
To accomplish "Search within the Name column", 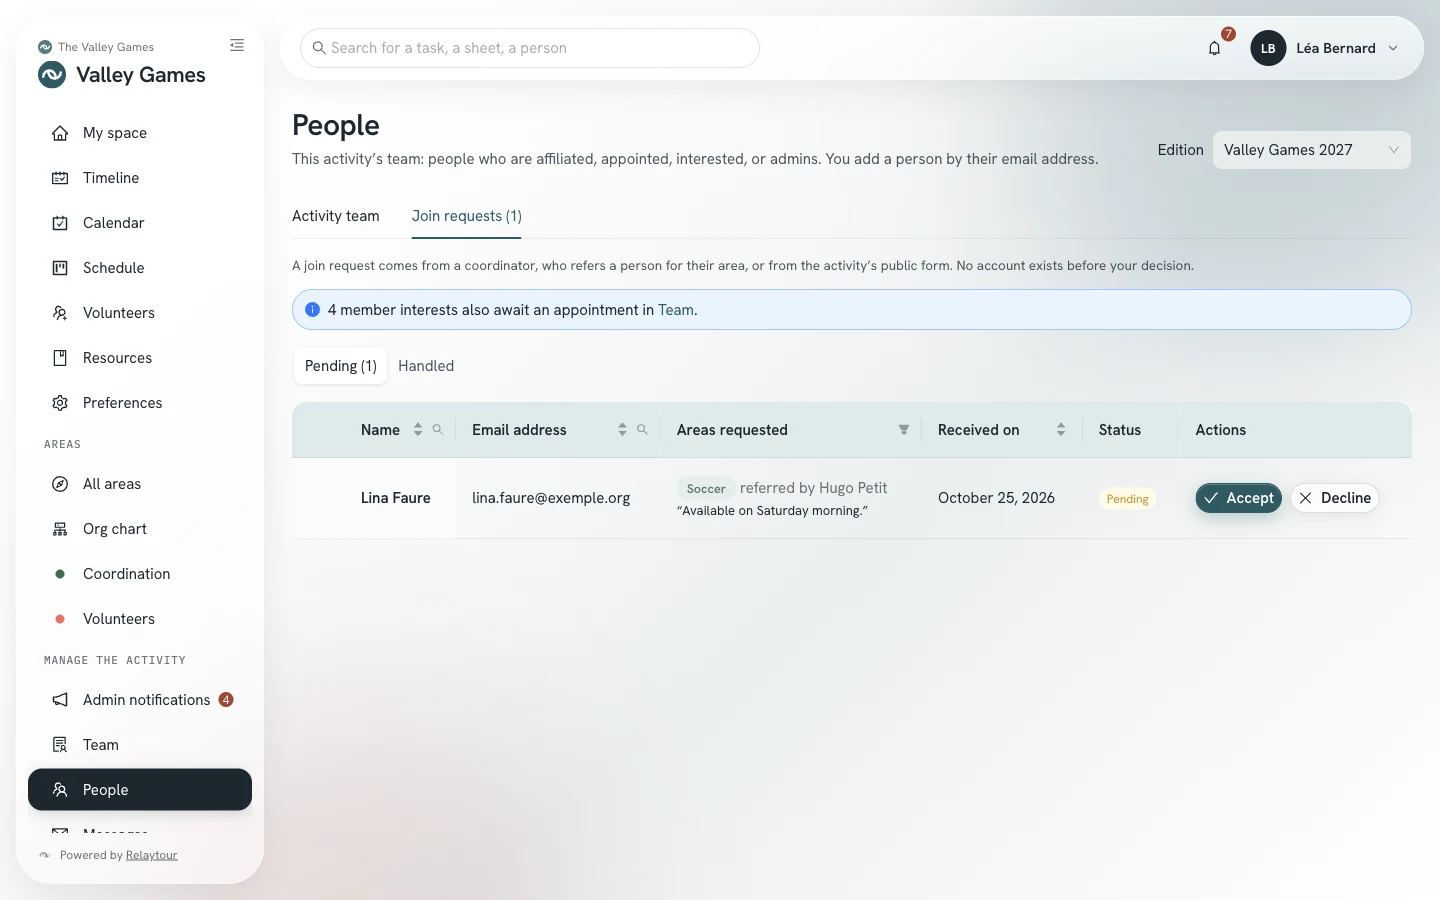I will click(x=437, y=430).
